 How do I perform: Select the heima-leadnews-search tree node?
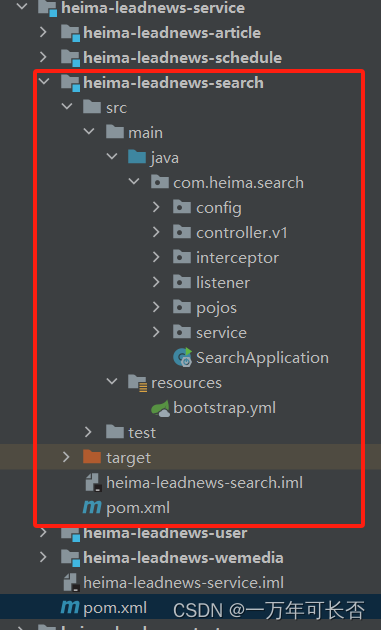(174, 82)
